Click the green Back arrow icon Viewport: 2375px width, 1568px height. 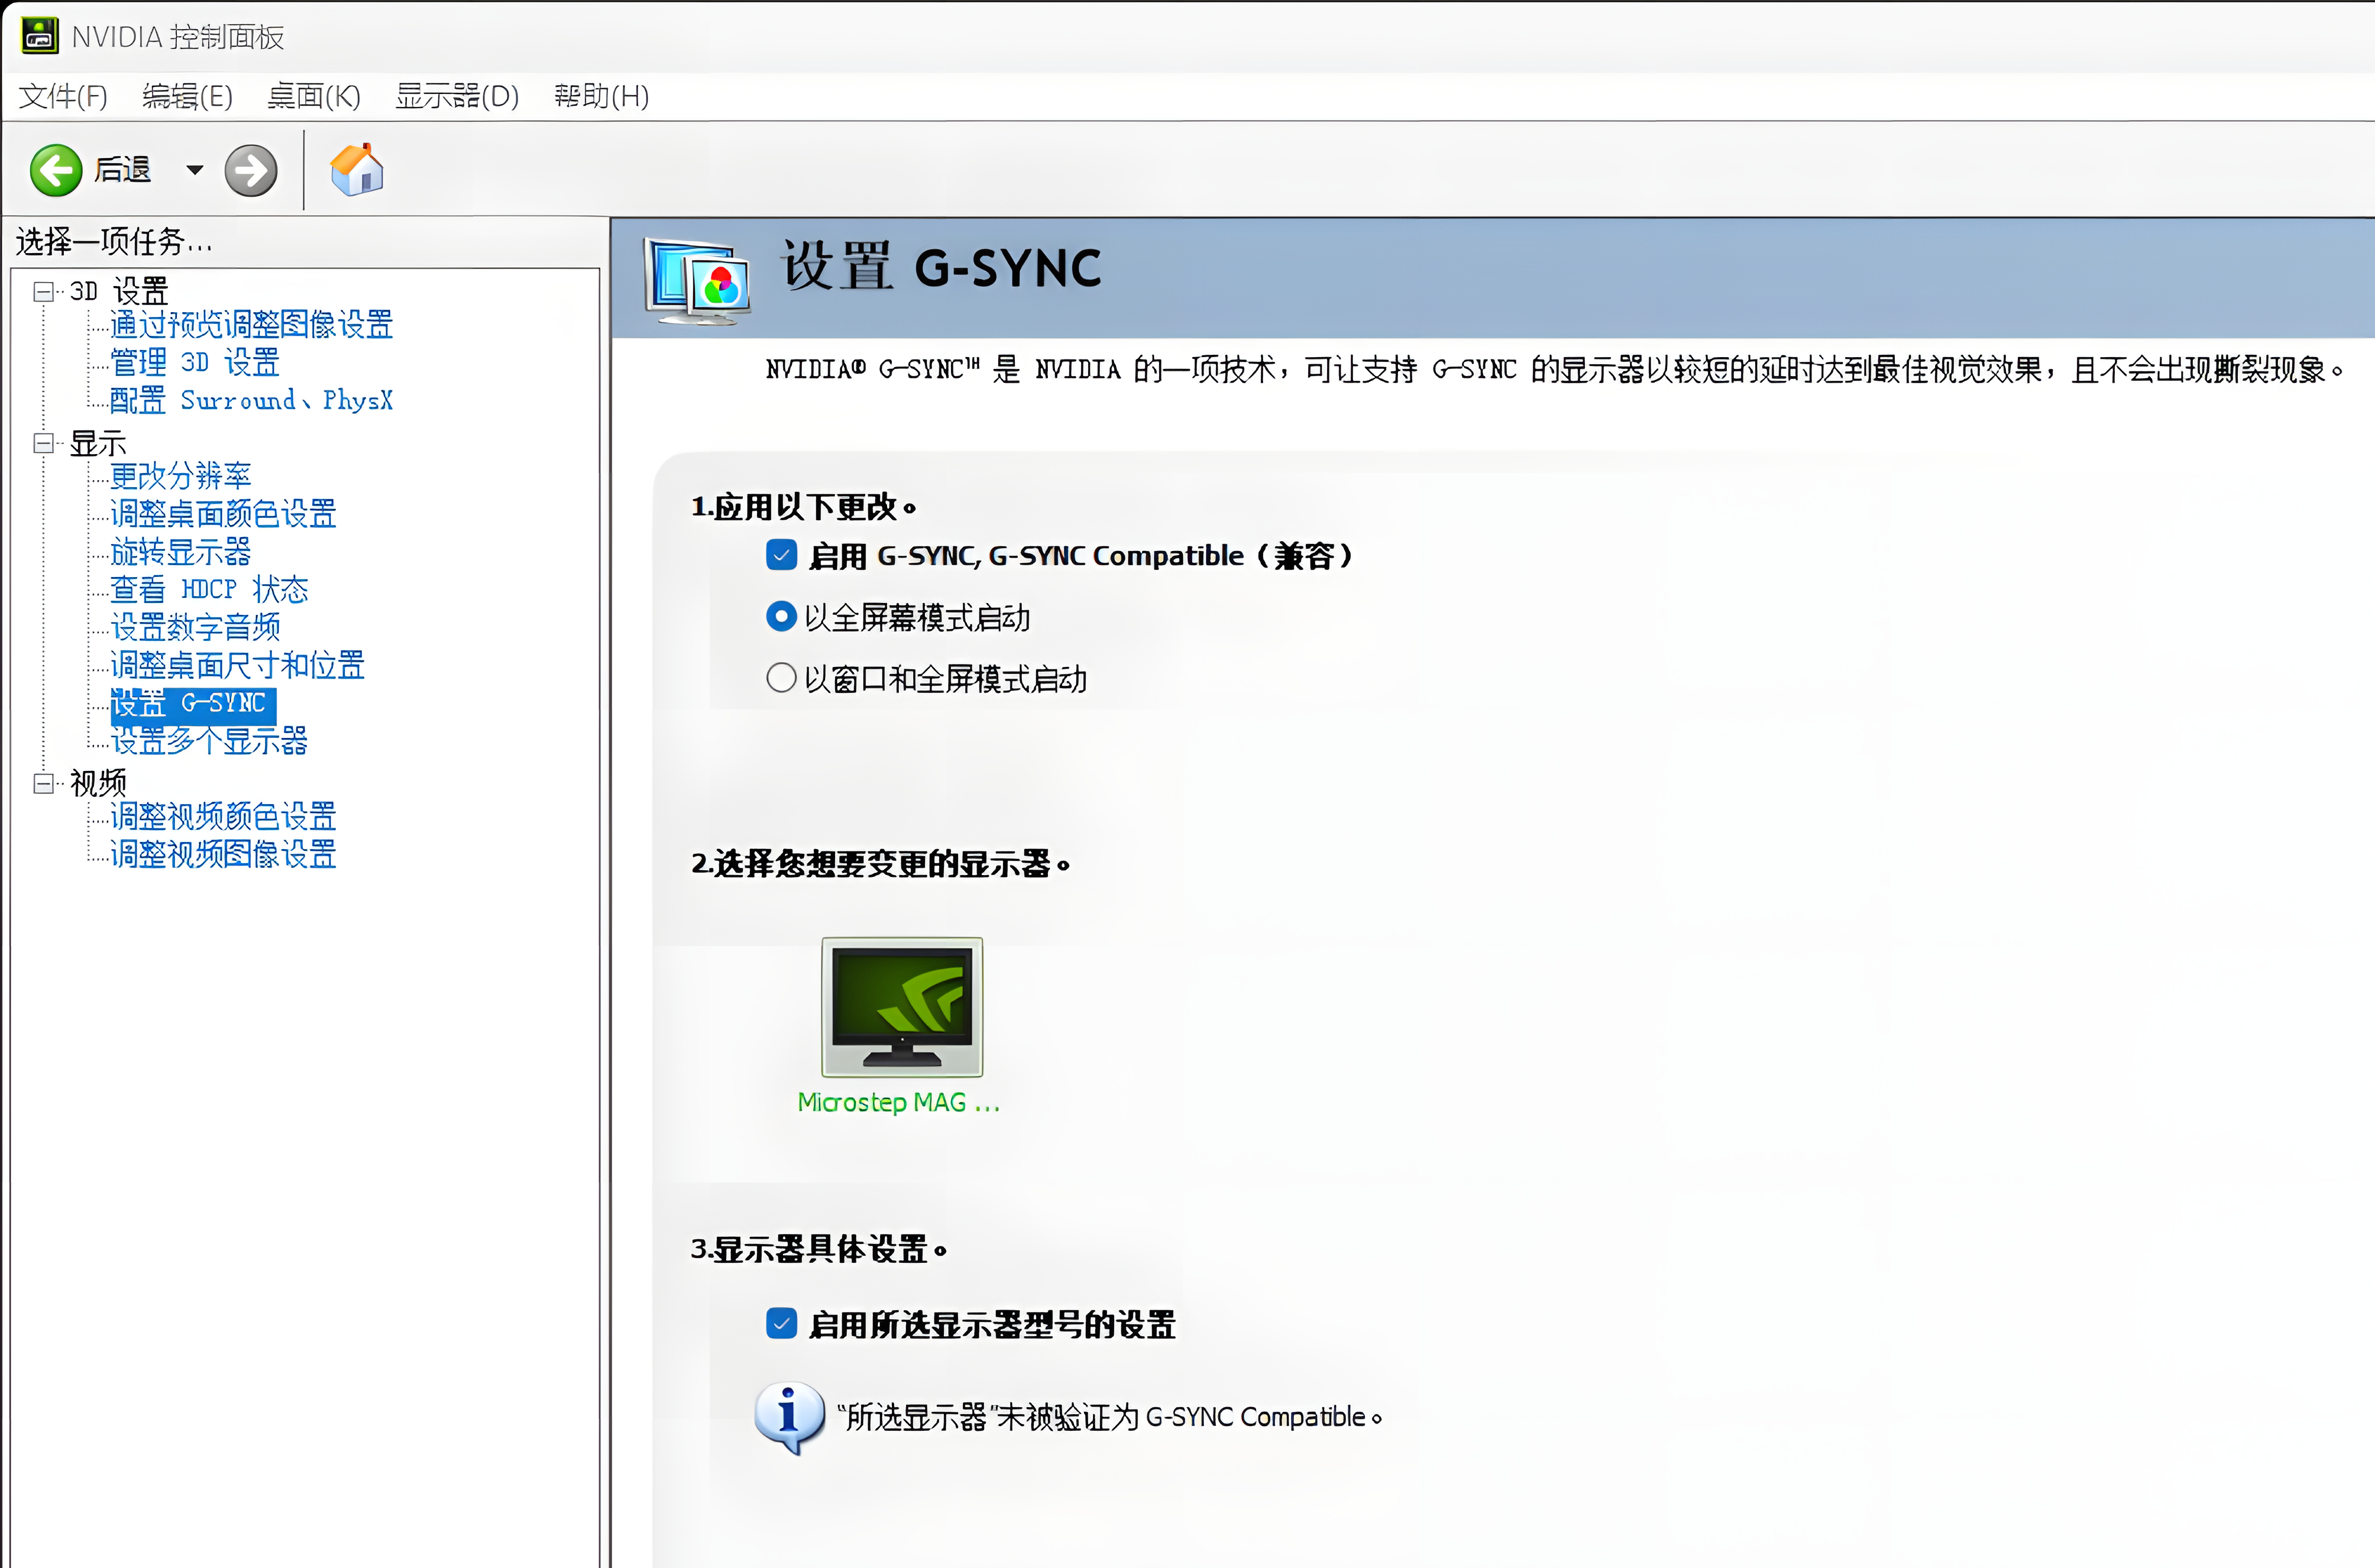(56, 170)
